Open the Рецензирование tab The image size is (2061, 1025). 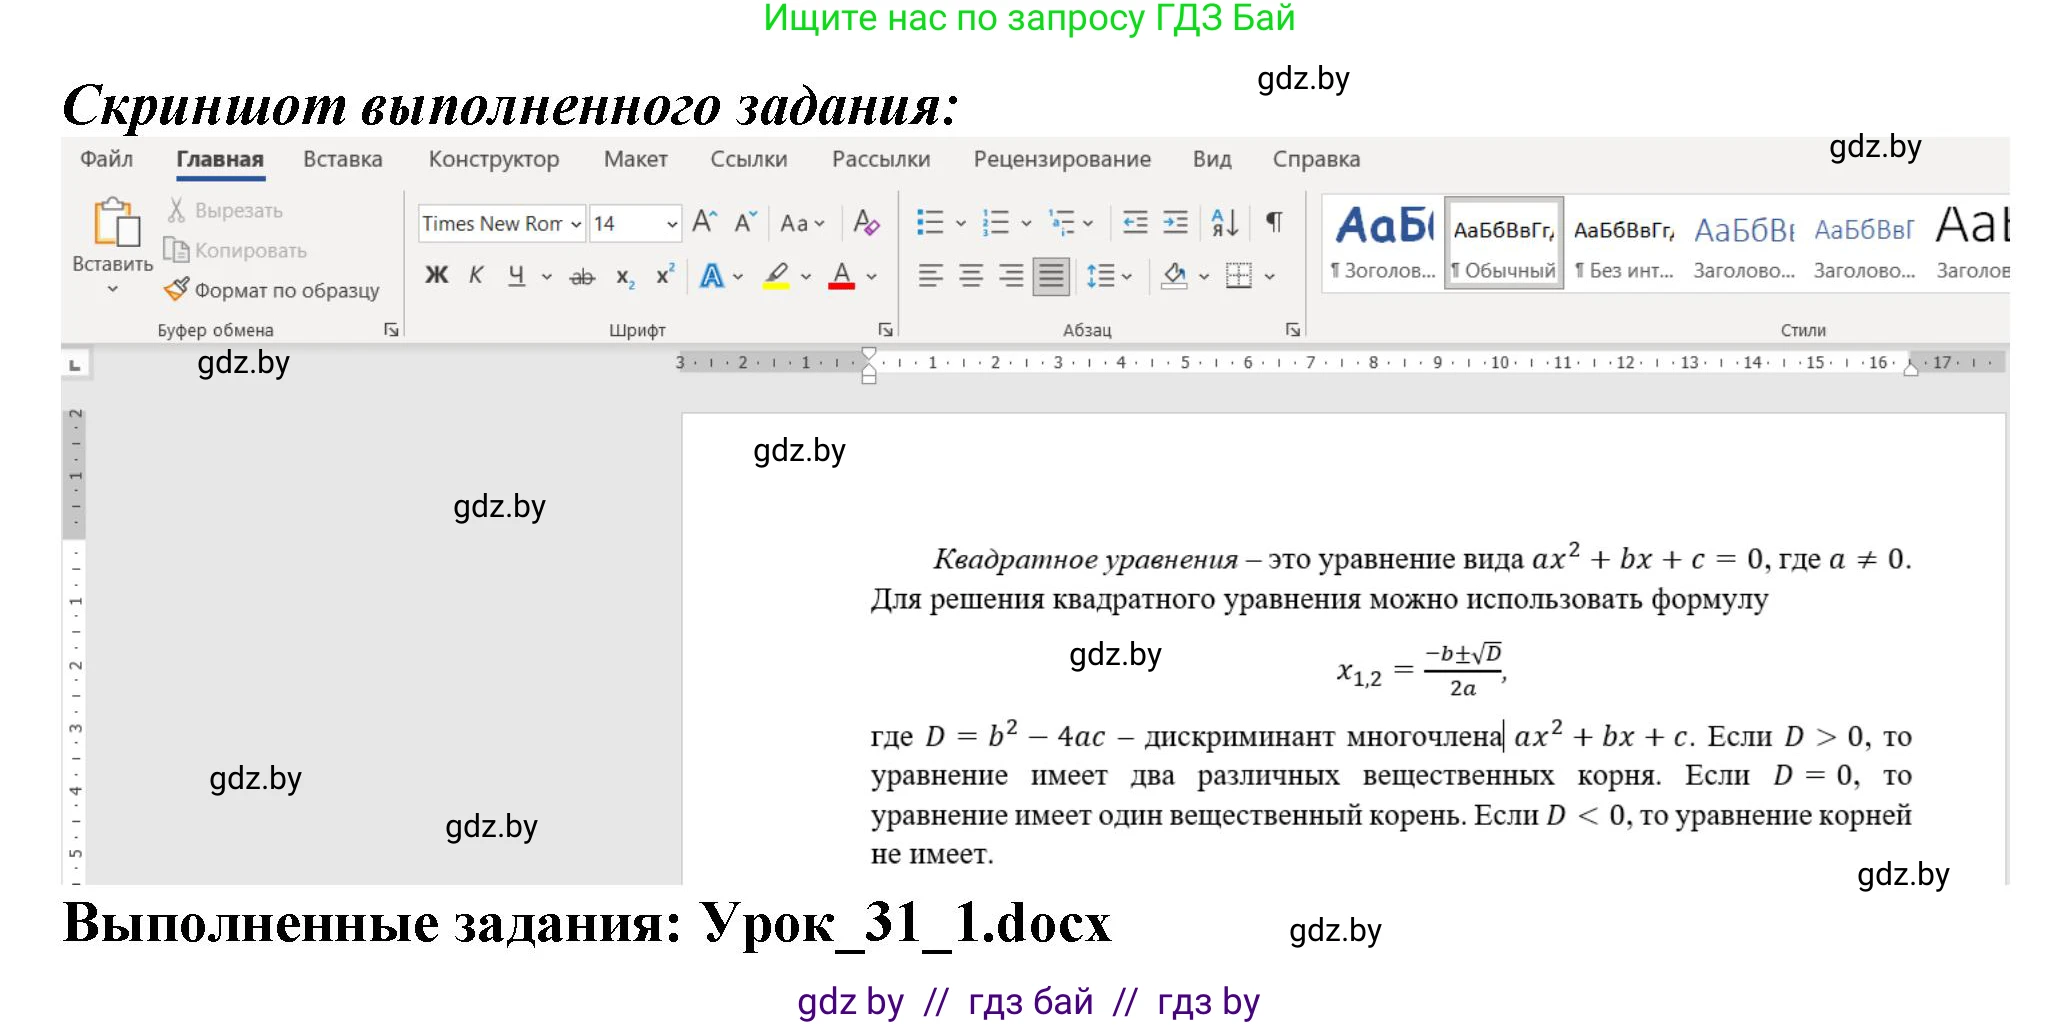point(1062,159)
